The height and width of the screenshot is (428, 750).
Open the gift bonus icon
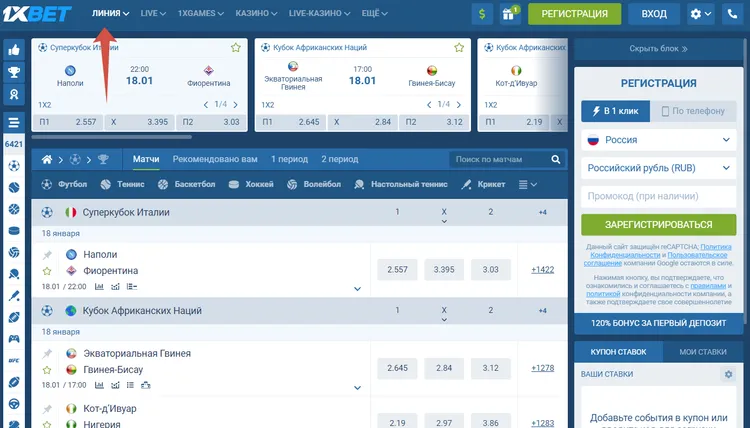[509, 14]
